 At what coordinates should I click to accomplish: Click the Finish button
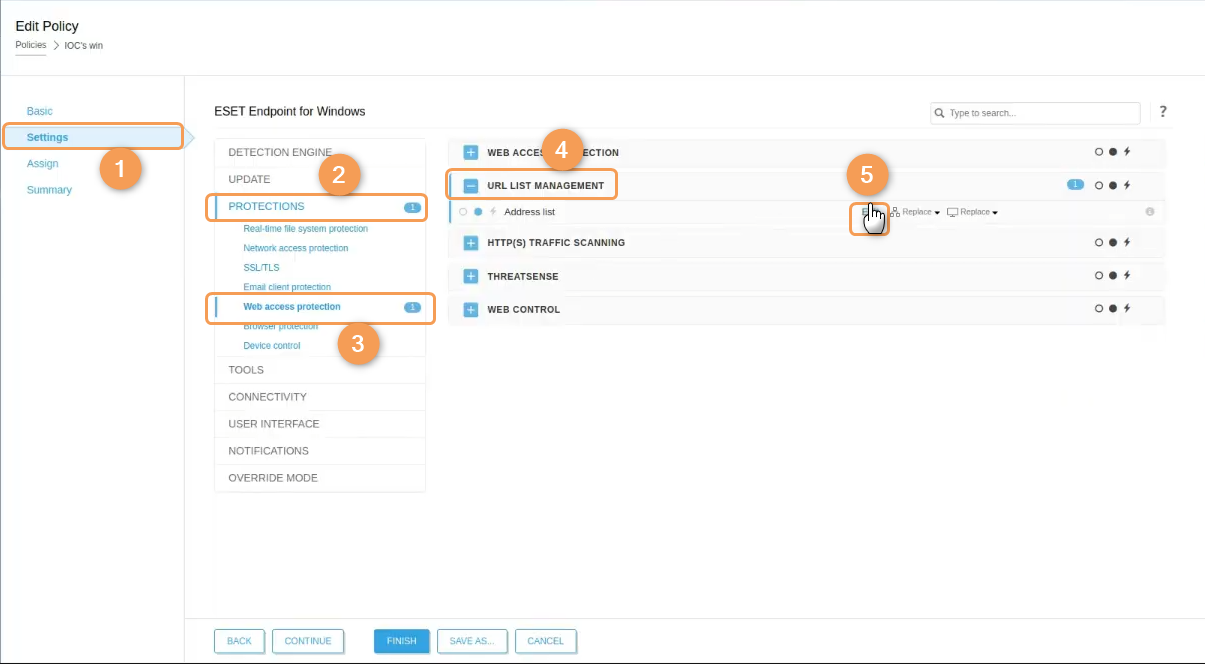(401, 641)
